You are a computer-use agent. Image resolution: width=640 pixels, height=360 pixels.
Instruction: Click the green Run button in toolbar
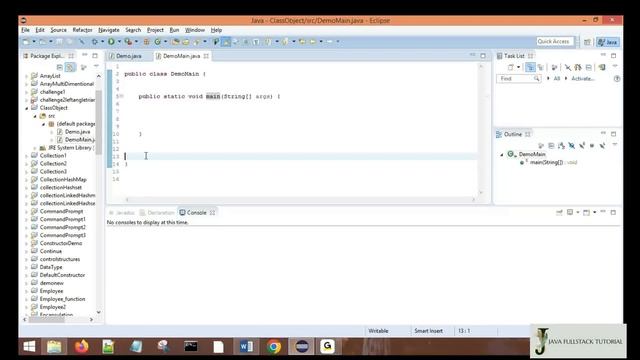point(111,42)
